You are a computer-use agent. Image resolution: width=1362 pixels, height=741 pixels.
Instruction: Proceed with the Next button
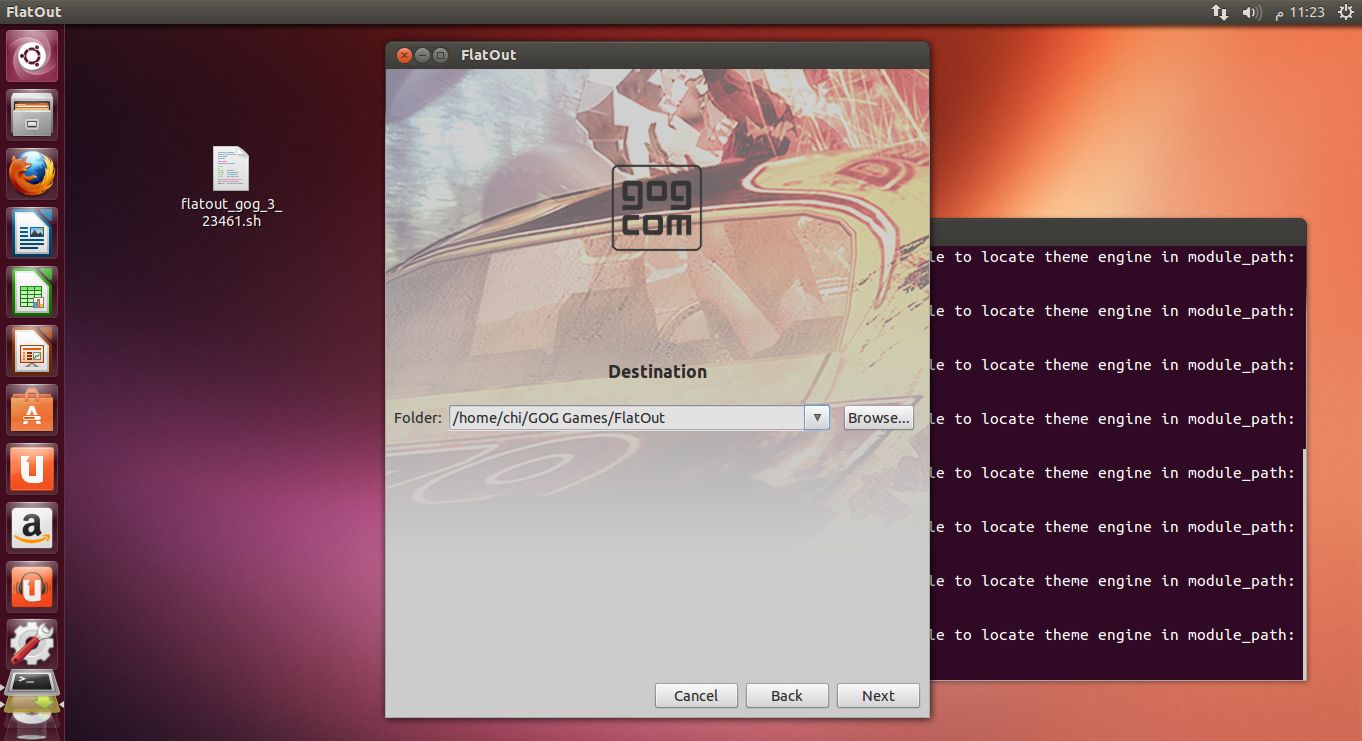[878, 696]
